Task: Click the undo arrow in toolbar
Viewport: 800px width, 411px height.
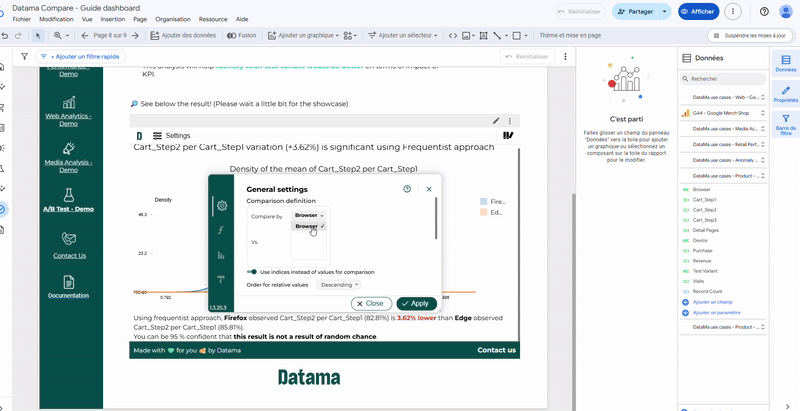Action: pos(5,36)
